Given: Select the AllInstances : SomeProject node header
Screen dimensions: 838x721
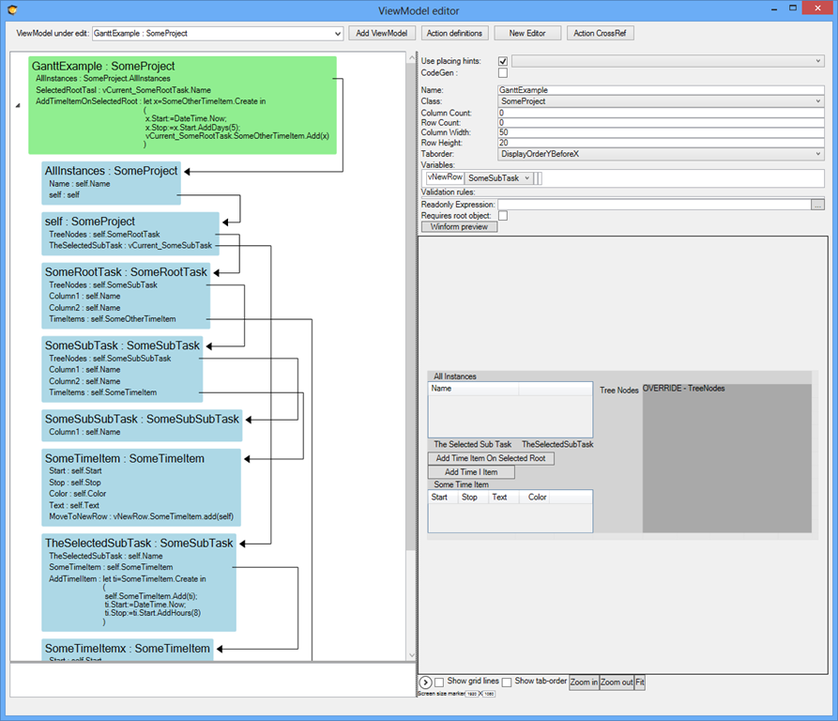Looking at the screenshot, I should (x=111, y=171).
